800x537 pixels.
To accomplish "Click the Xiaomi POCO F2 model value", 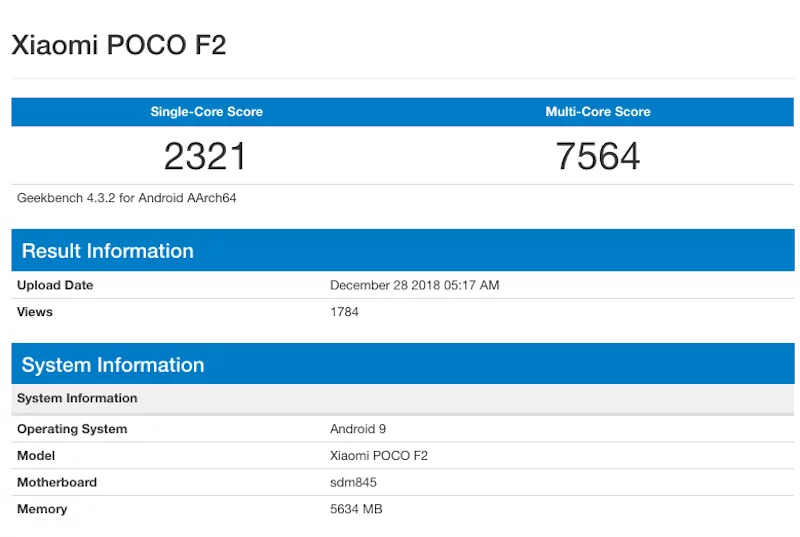I will [379, 455].
